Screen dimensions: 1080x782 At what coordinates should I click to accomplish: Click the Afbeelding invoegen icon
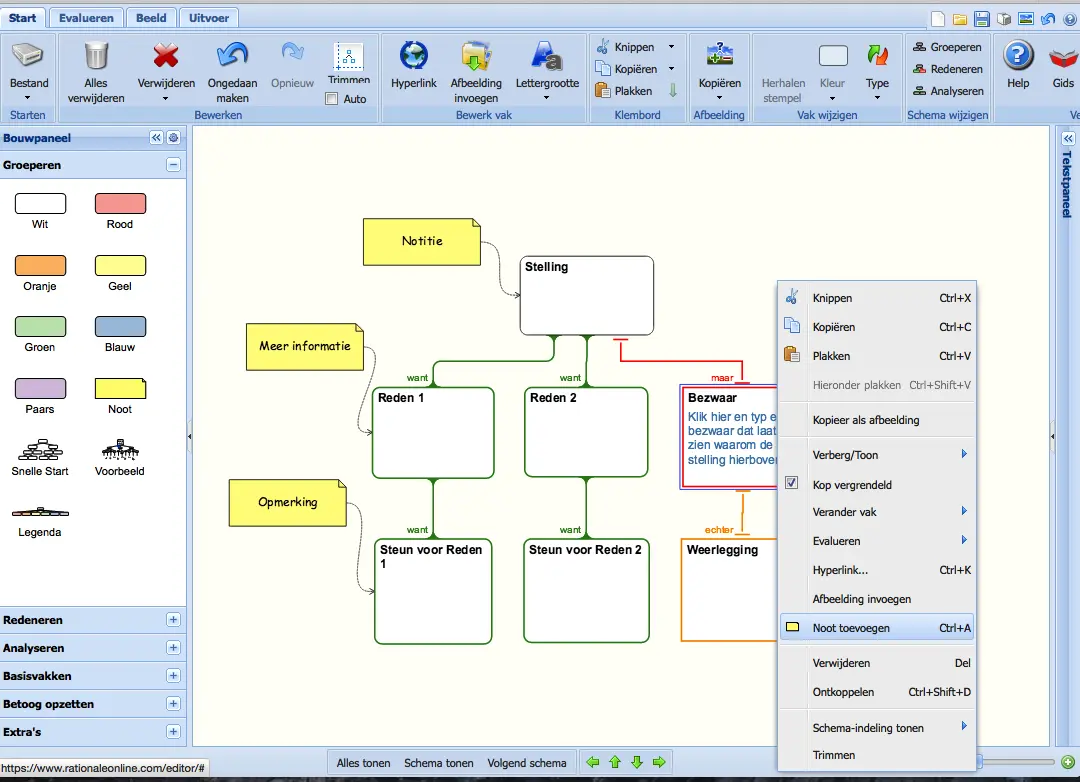tap(475, 56)
